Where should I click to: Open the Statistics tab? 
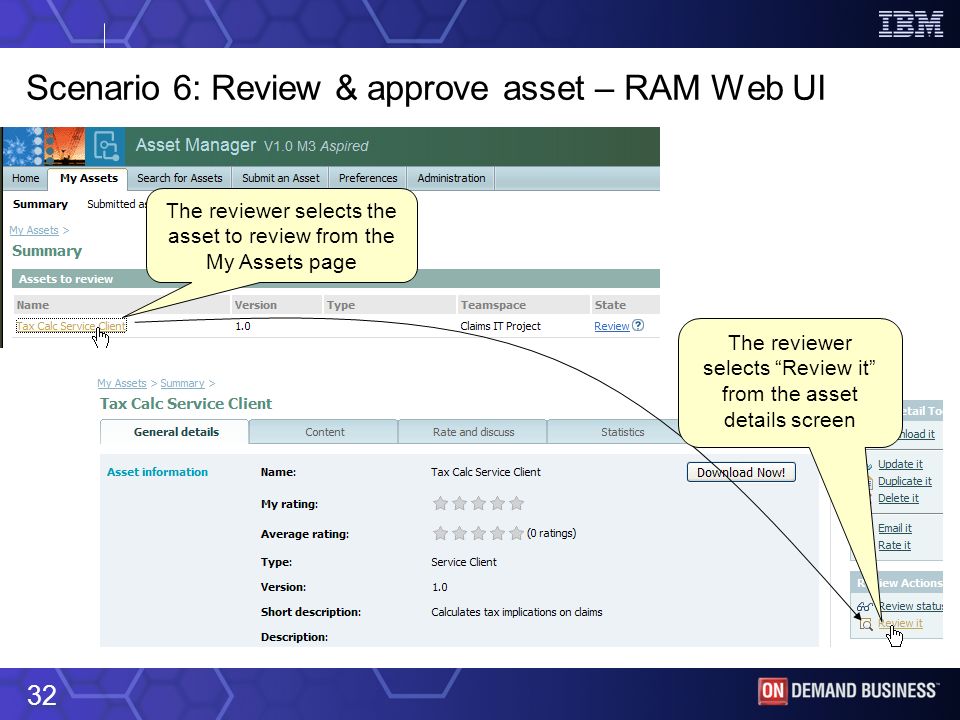(x=622, y=432)
